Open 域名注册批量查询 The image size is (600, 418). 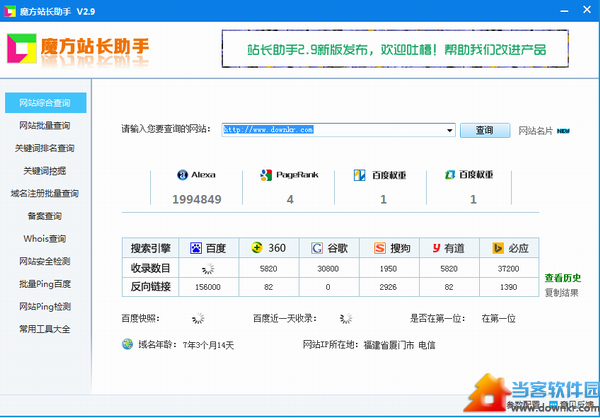[45, 193]
